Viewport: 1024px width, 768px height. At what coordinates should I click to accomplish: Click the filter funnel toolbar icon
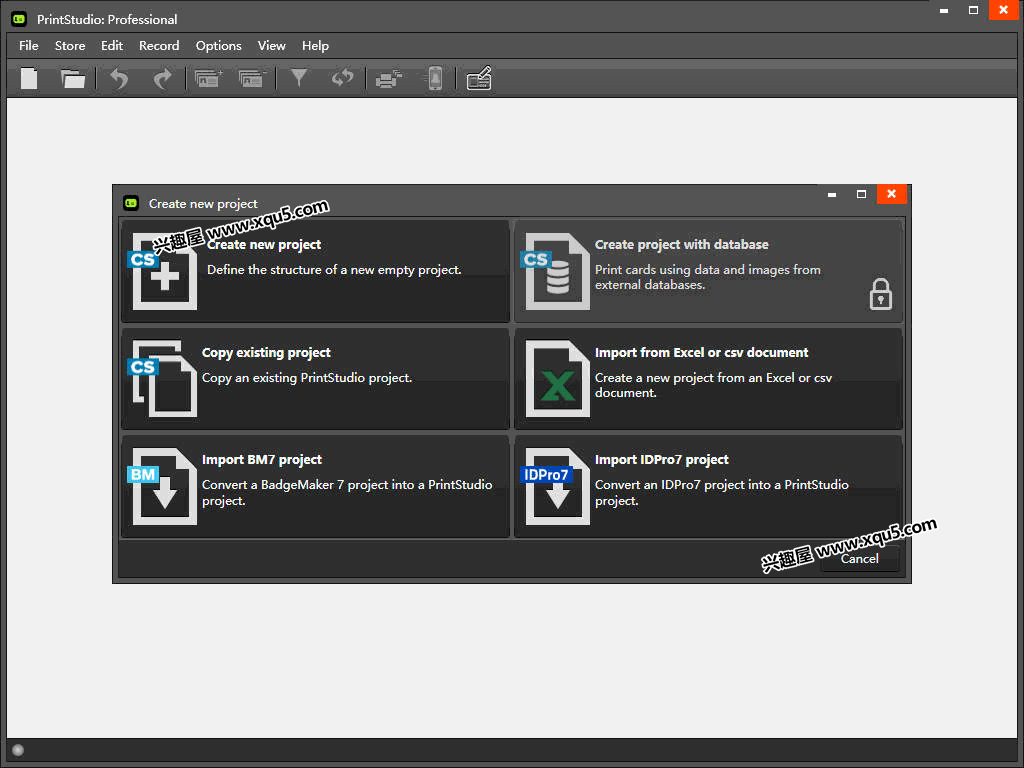[x=299, y=78]
